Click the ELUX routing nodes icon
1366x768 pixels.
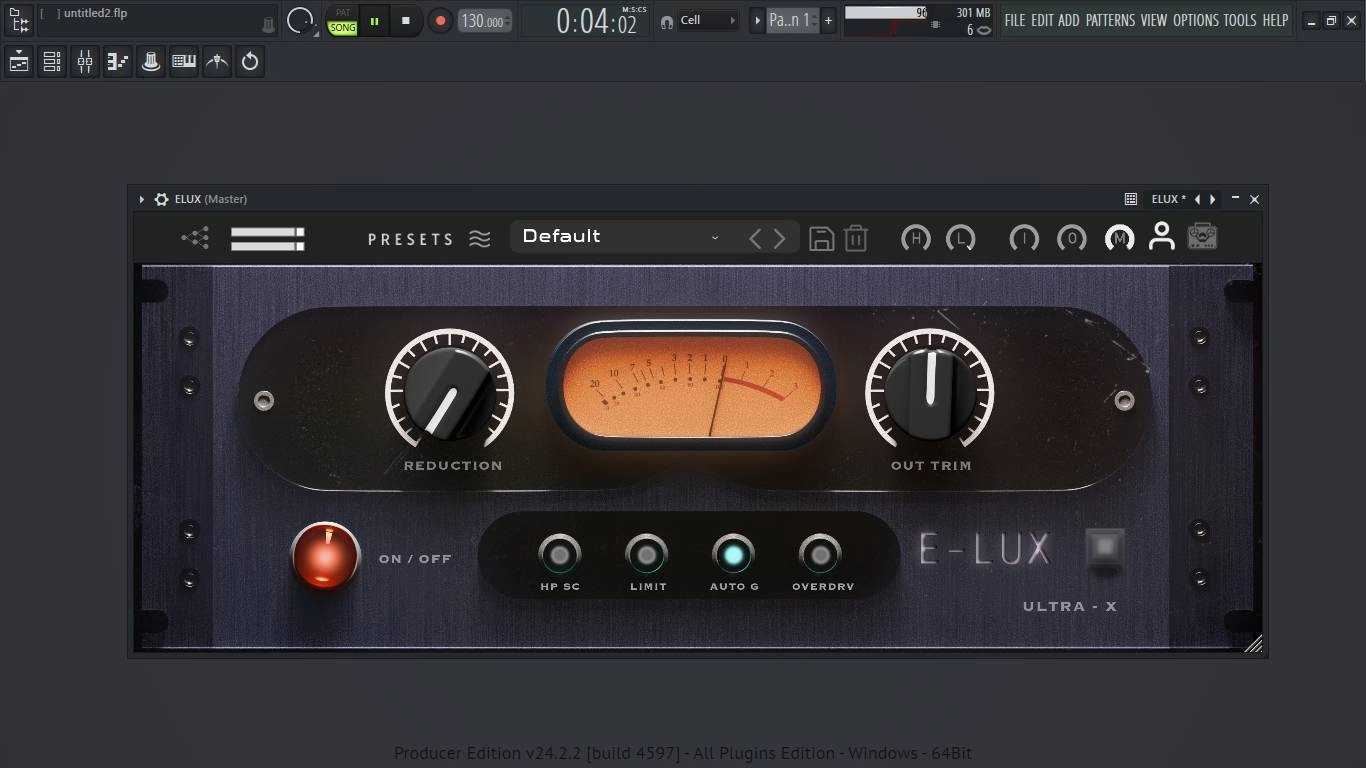click(195, 238)
